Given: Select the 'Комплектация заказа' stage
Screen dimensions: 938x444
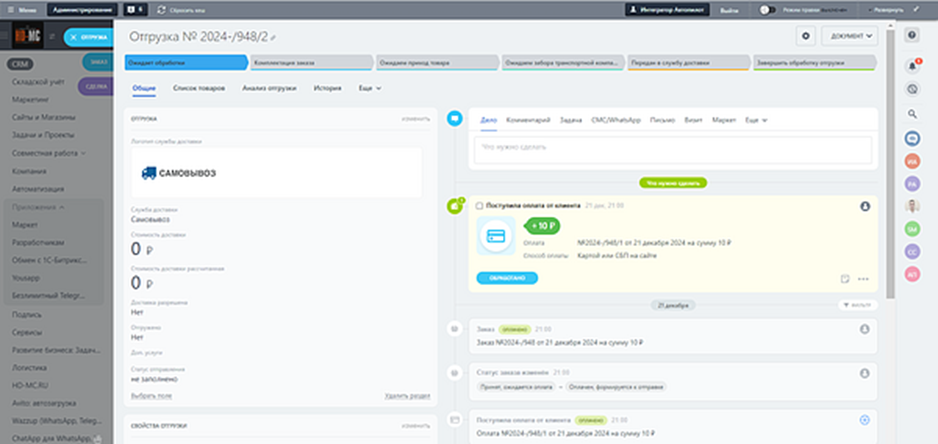Looking at the screenshot, I should [x=311, y=63].
